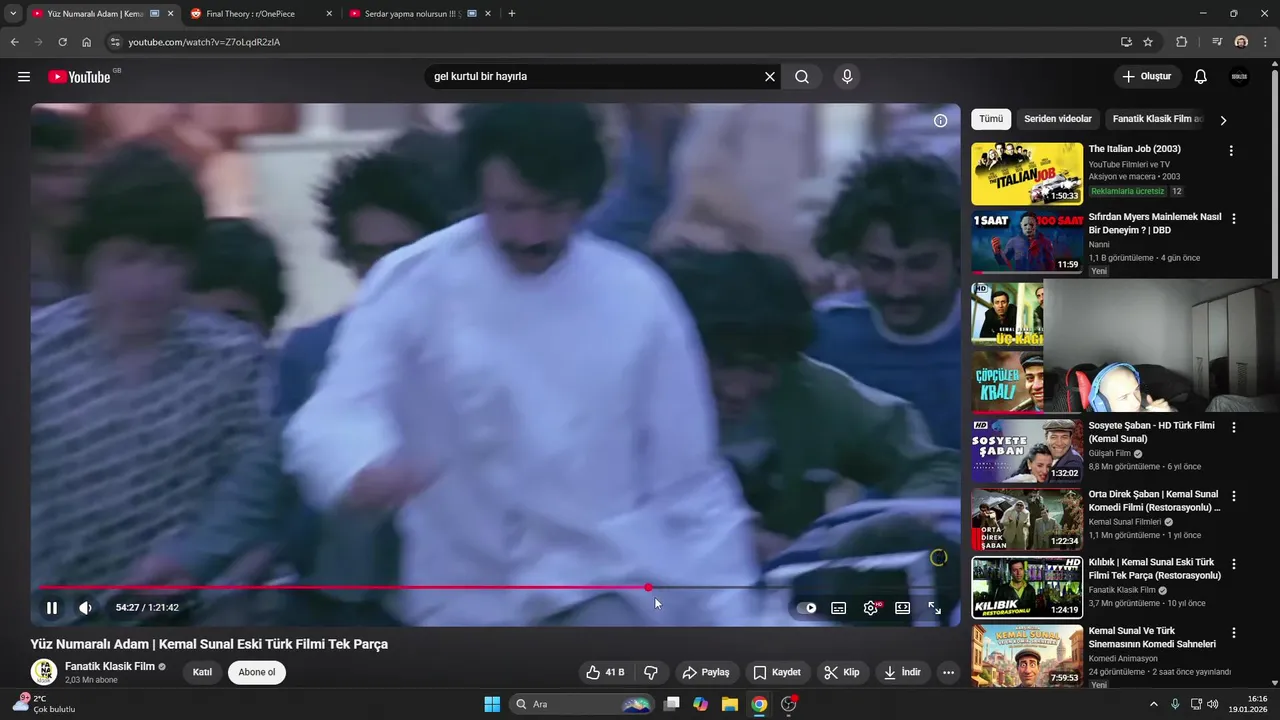Viewport: 1280px width, 720px height.
Task: Open The Italian Job thumbnail
Action: point(1027,173)
